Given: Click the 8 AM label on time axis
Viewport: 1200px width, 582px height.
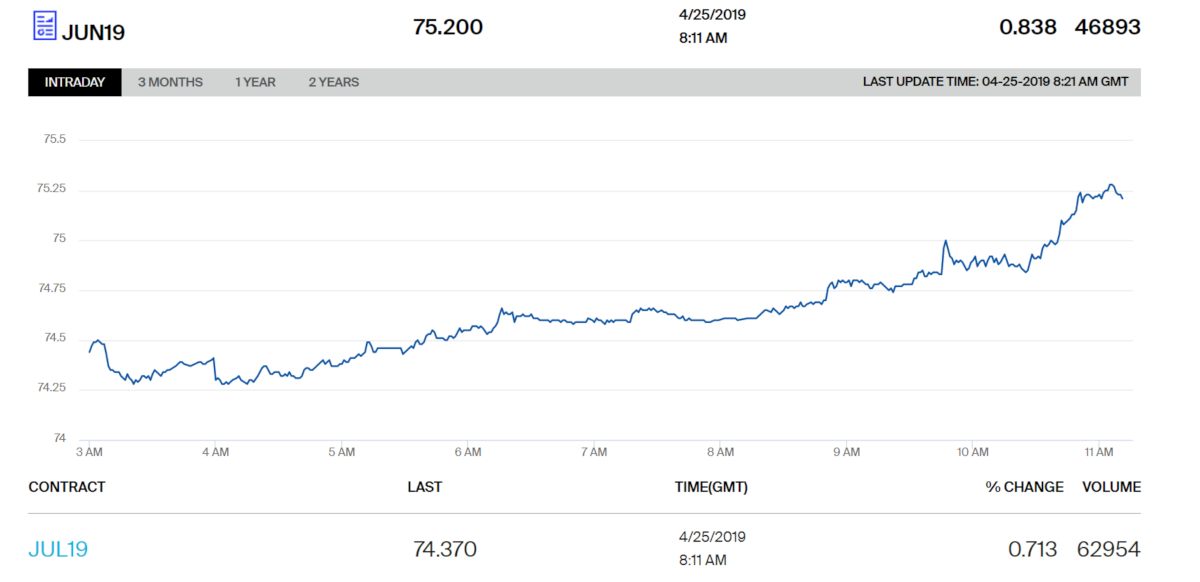Looking at the screenshot, I should click(x=720, y=453).
